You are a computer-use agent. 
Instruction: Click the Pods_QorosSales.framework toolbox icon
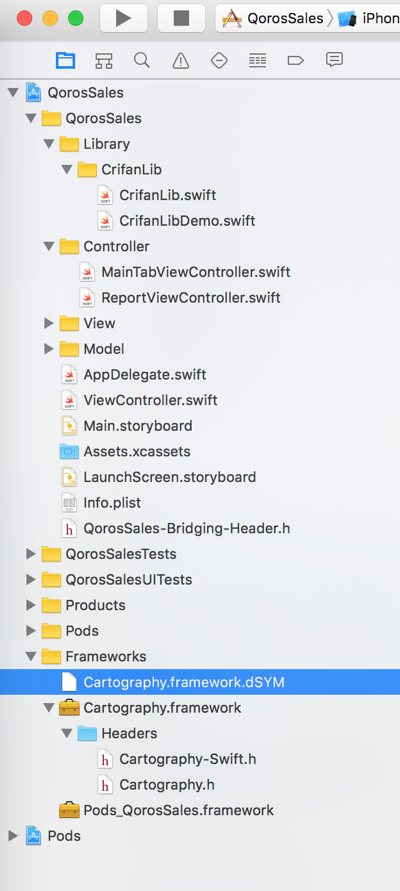[69, 810]
